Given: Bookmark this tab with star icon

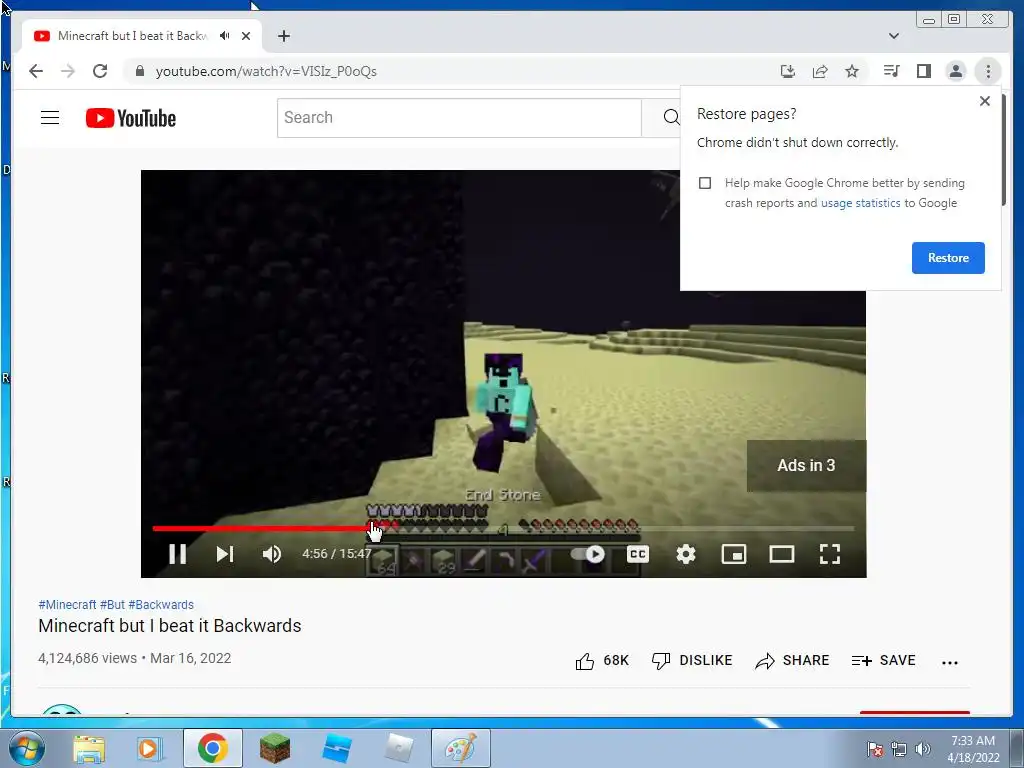Looking at the screenshot, I should pos(852,71).
